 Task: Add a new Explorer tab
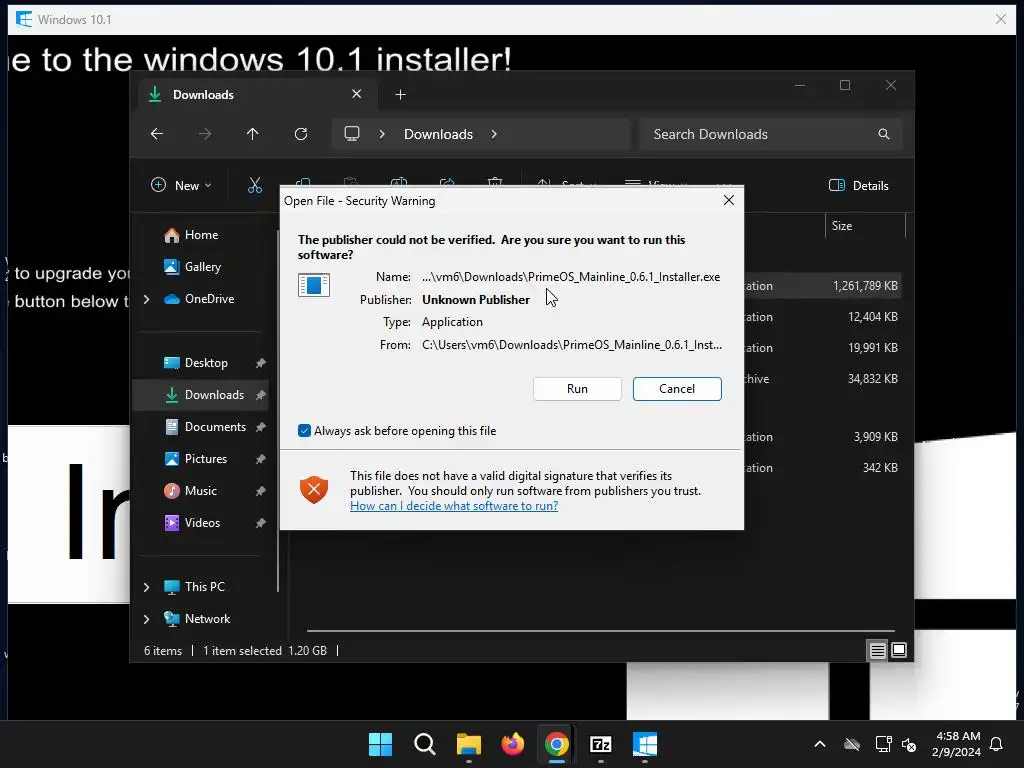tap(400, 95)
